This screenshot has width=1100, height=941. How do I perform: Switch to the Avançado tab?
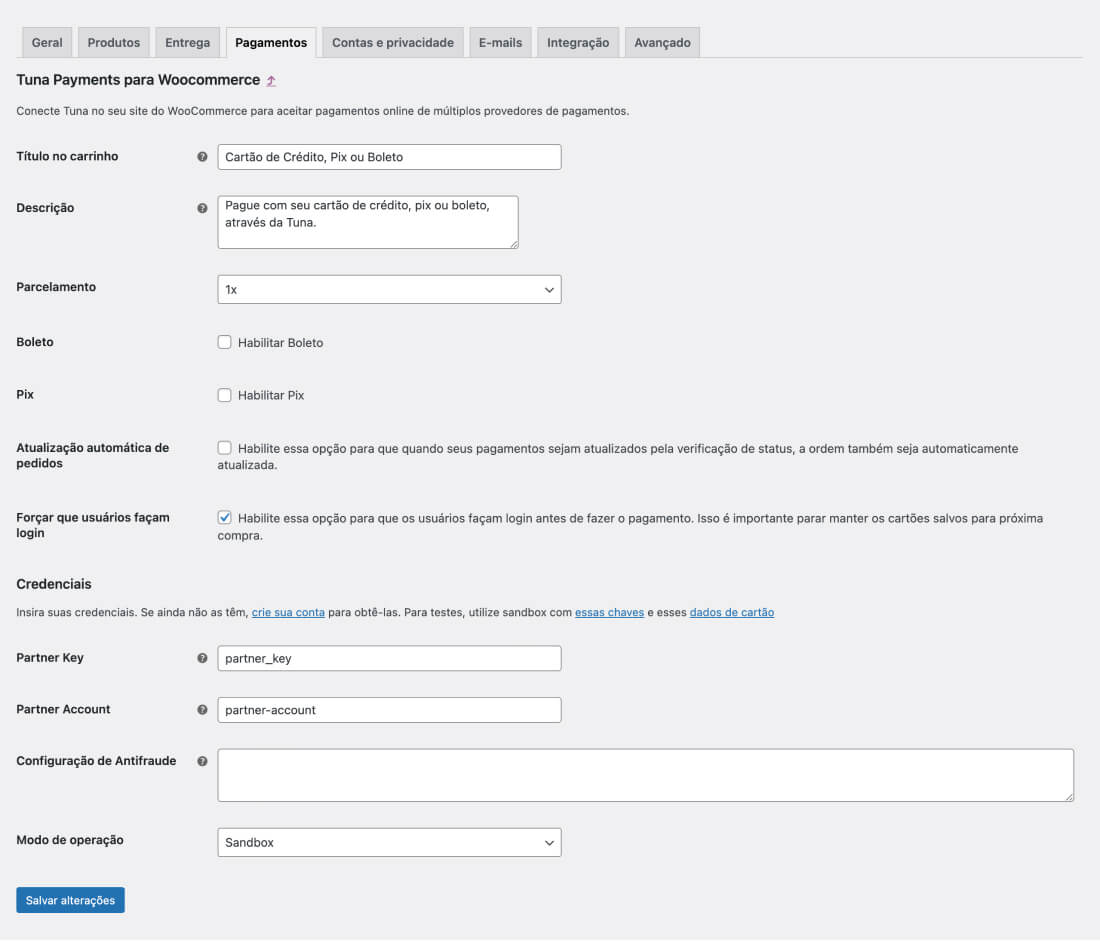click(x=662, y=43)
